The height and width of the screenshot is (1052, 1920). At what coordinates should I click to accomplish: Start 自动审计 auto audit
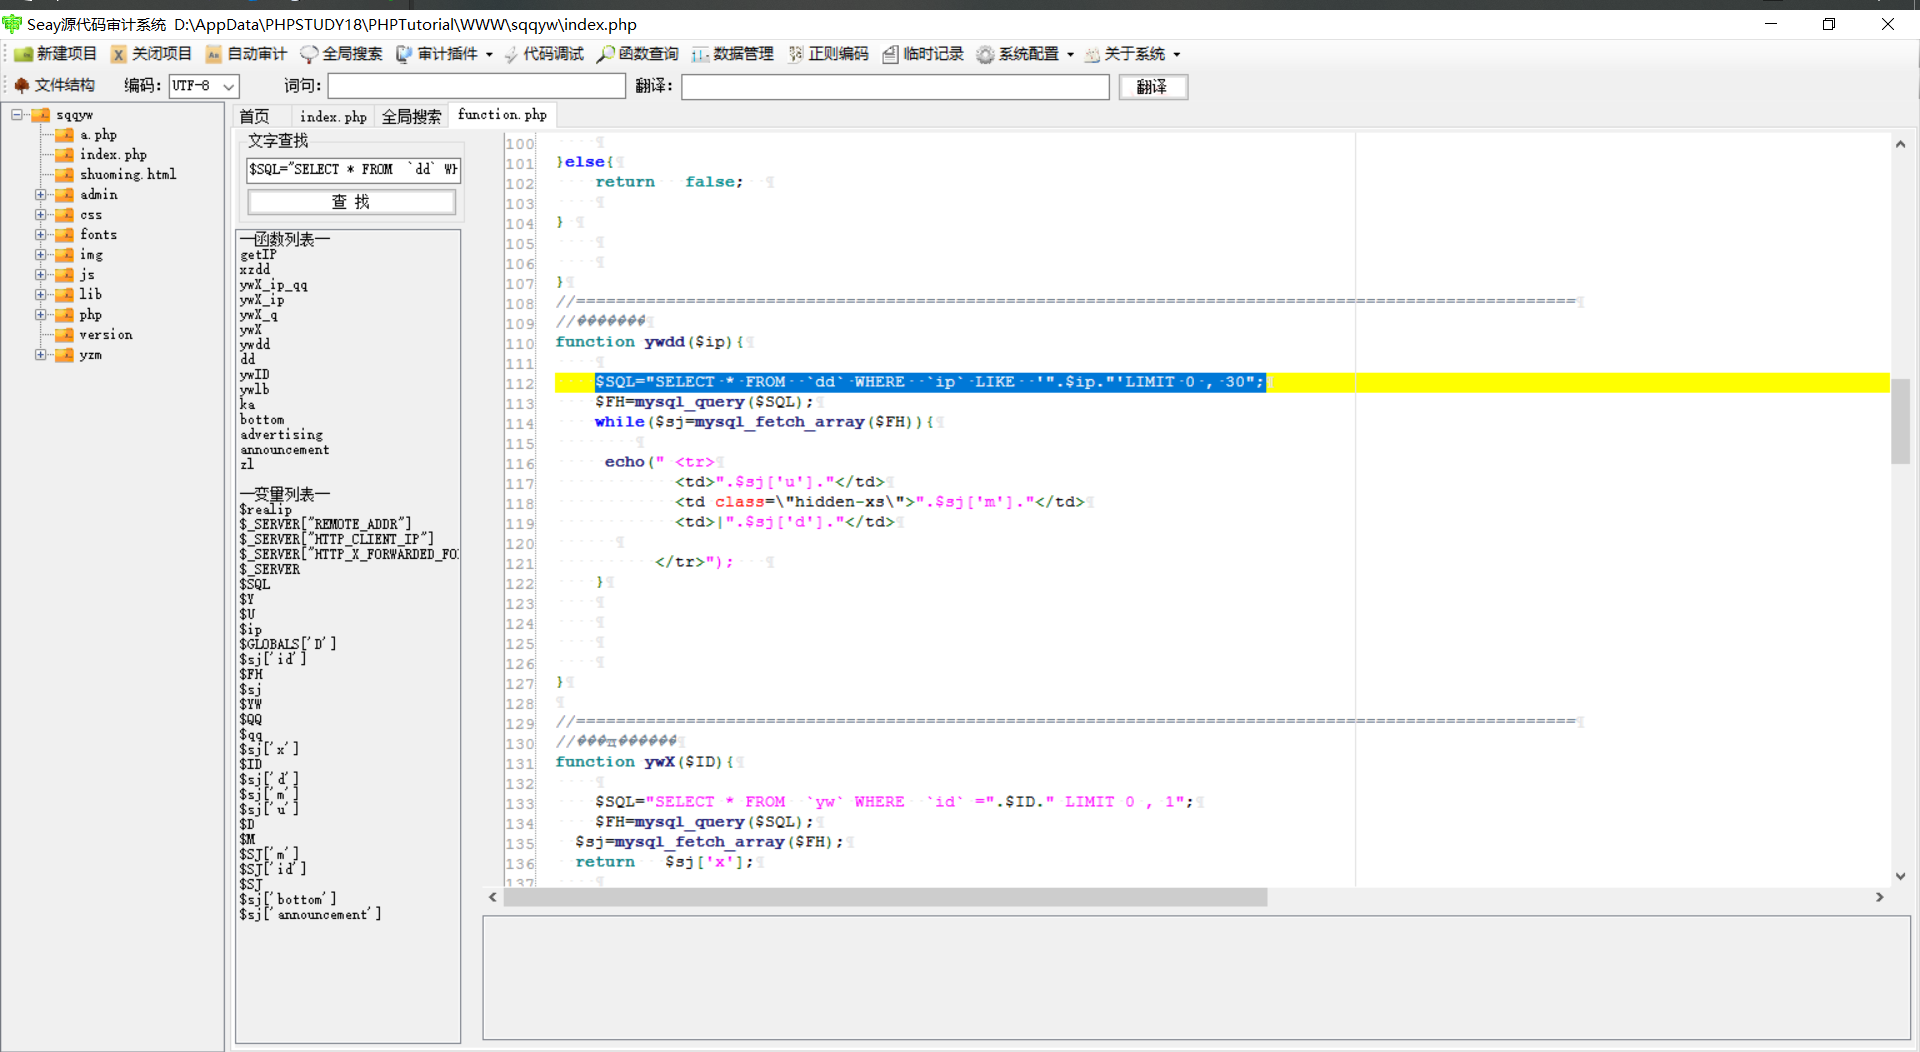(x=246, y=54)
